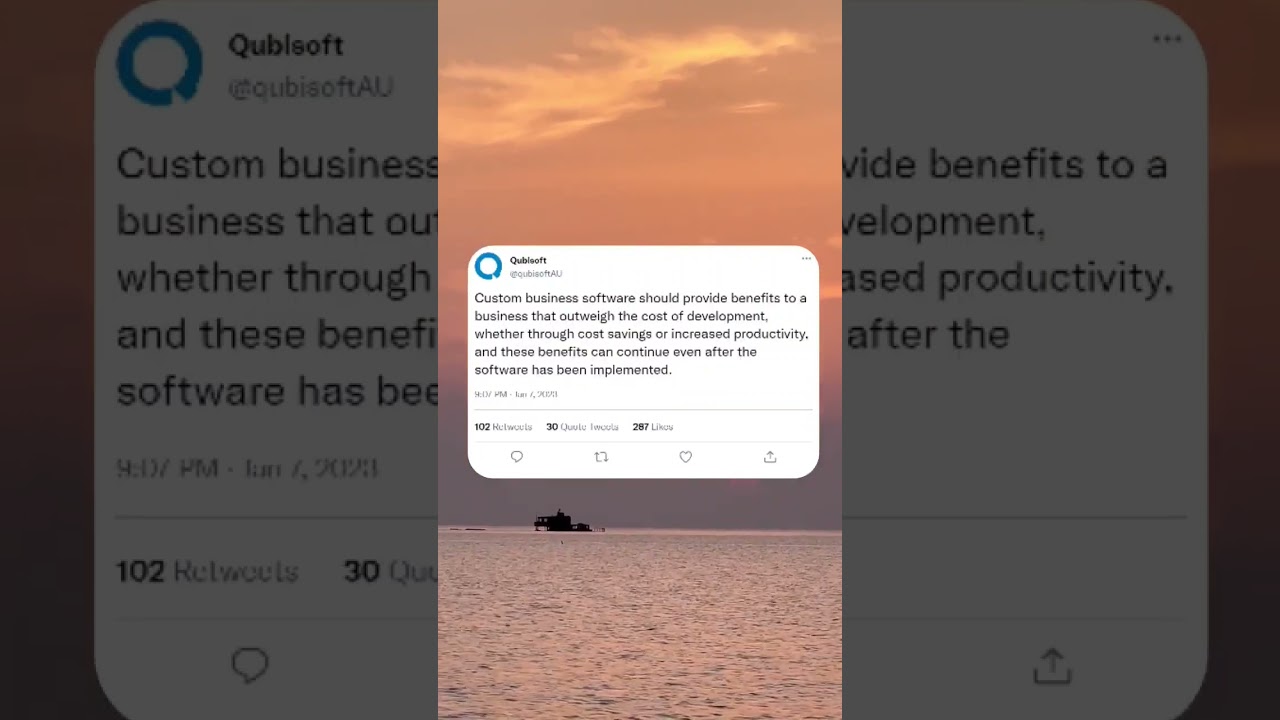Click the boat silhouette on the horizon
This screenshot has height=720, width=1280.
(x=563, y=521)
